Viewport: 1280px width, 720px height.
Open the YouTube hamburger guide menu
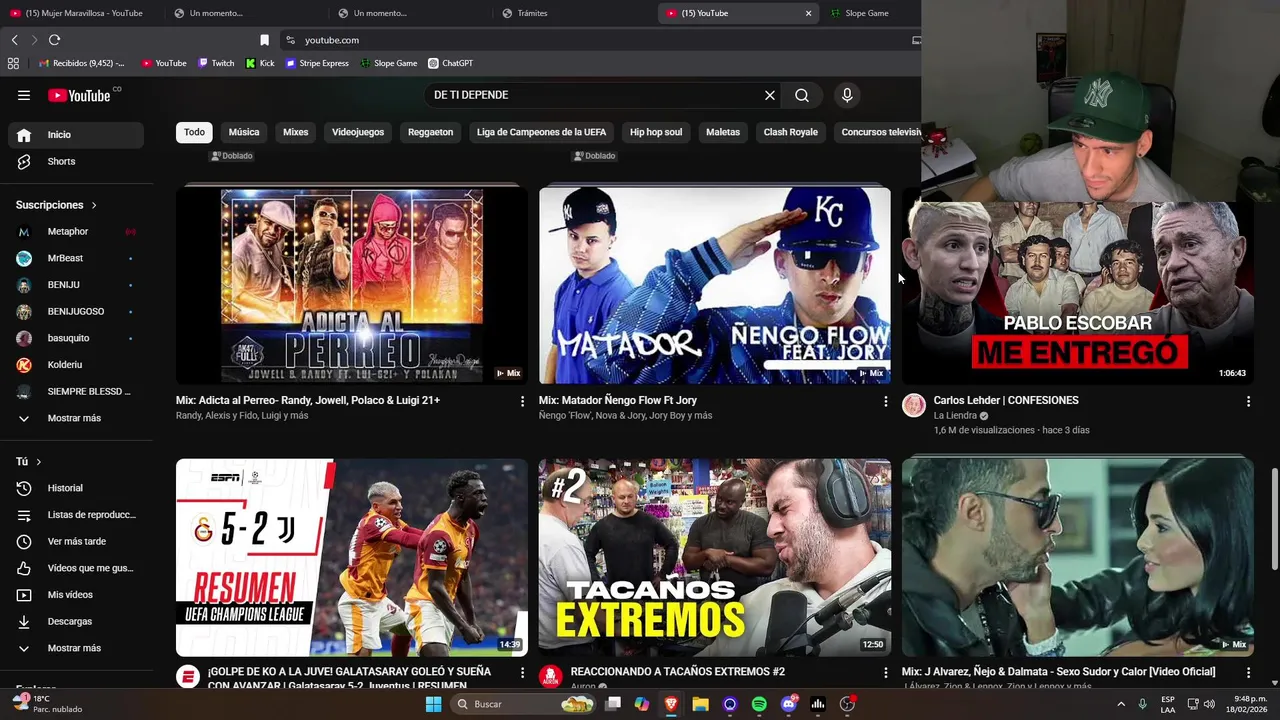click(24, 95)
